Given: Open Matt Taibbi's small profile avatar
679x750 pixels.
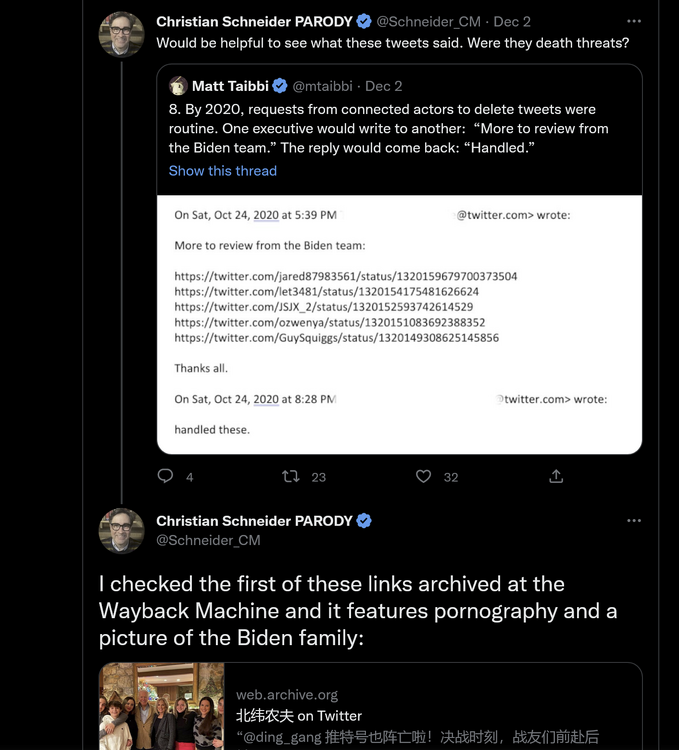Looking at the screenshot, I should (x=179, y=86).
